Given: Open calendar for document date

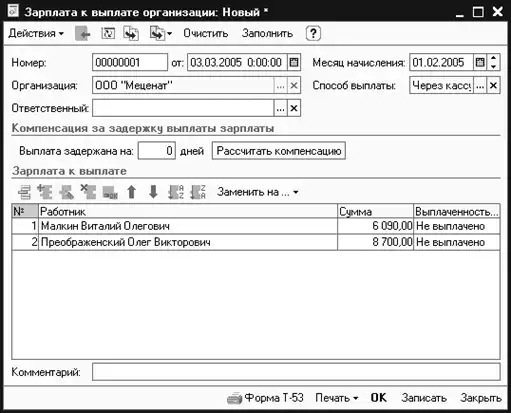Looking at the screenshot, I should (x=294, y=62).
